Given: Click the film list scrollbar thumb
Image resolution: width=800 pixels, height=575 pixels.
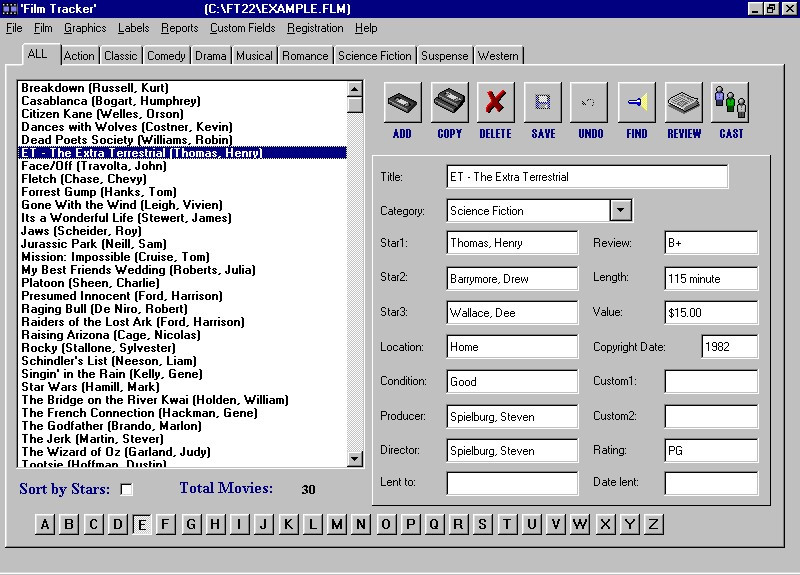Looking at the screenshot, I should pyautogui.click(x=355, y=105).
